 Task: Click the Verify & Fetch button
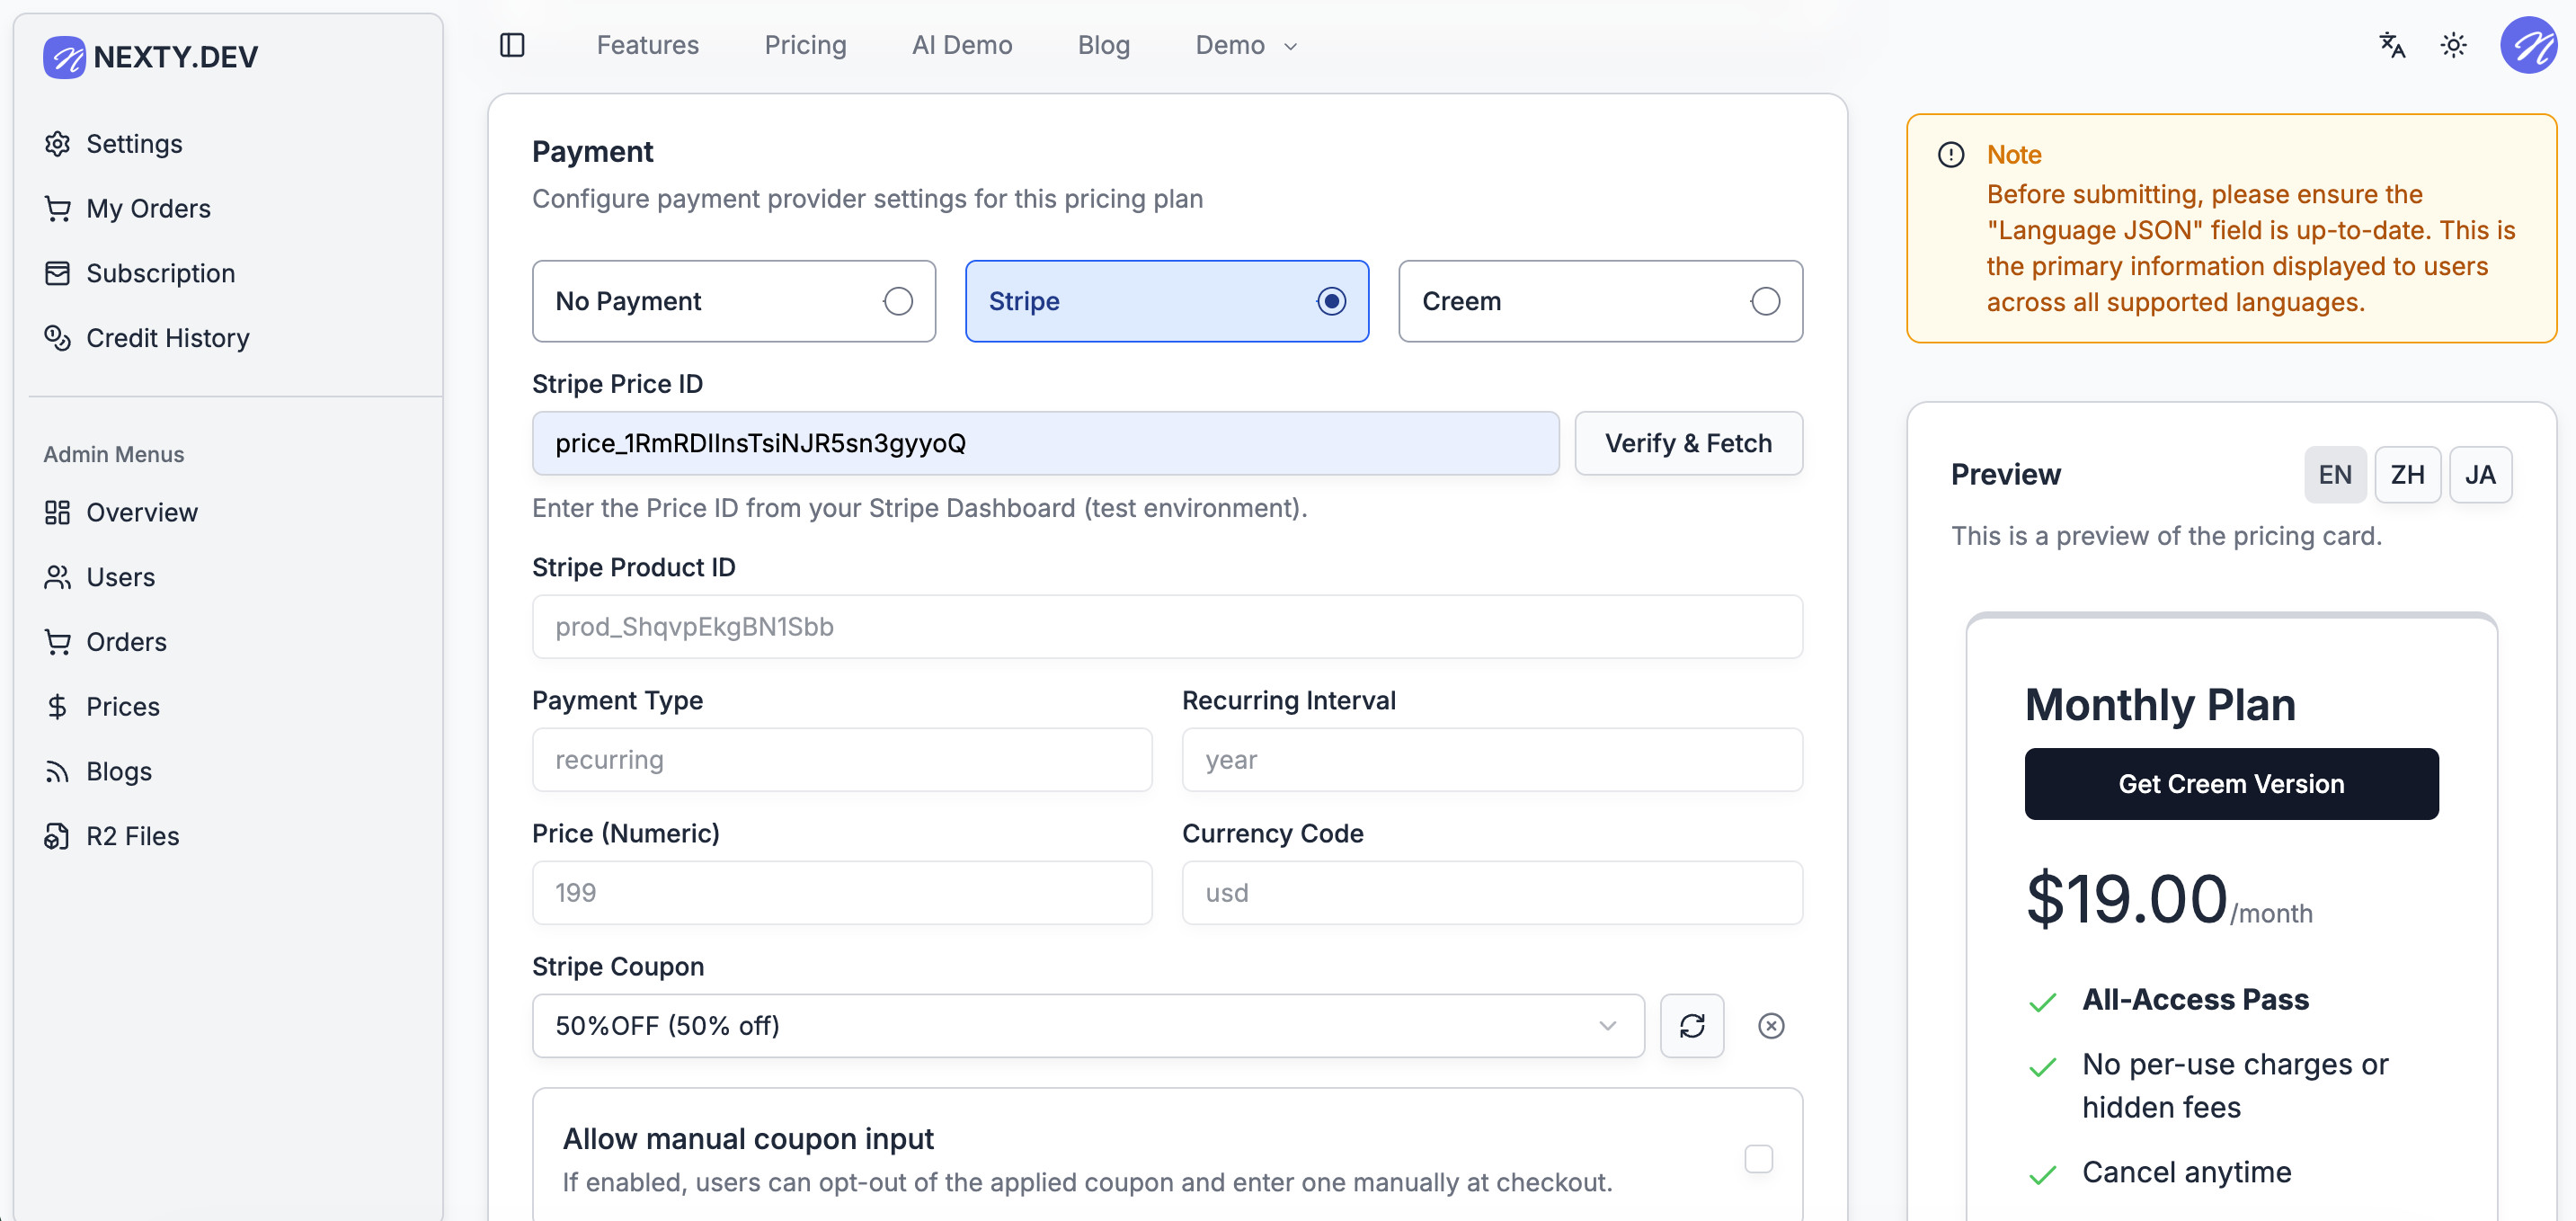(1687, 443)
